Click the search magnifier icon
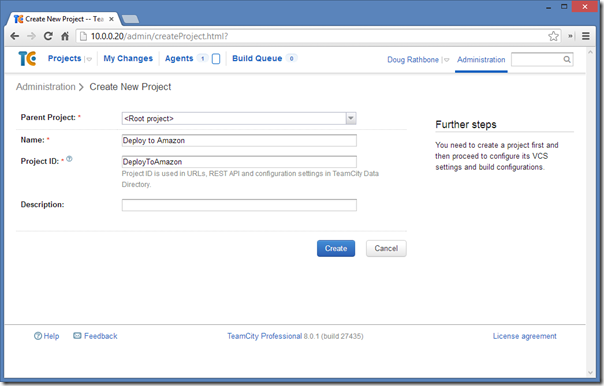The height and width of the screenshot is (386, 604). tap(567, 59)
